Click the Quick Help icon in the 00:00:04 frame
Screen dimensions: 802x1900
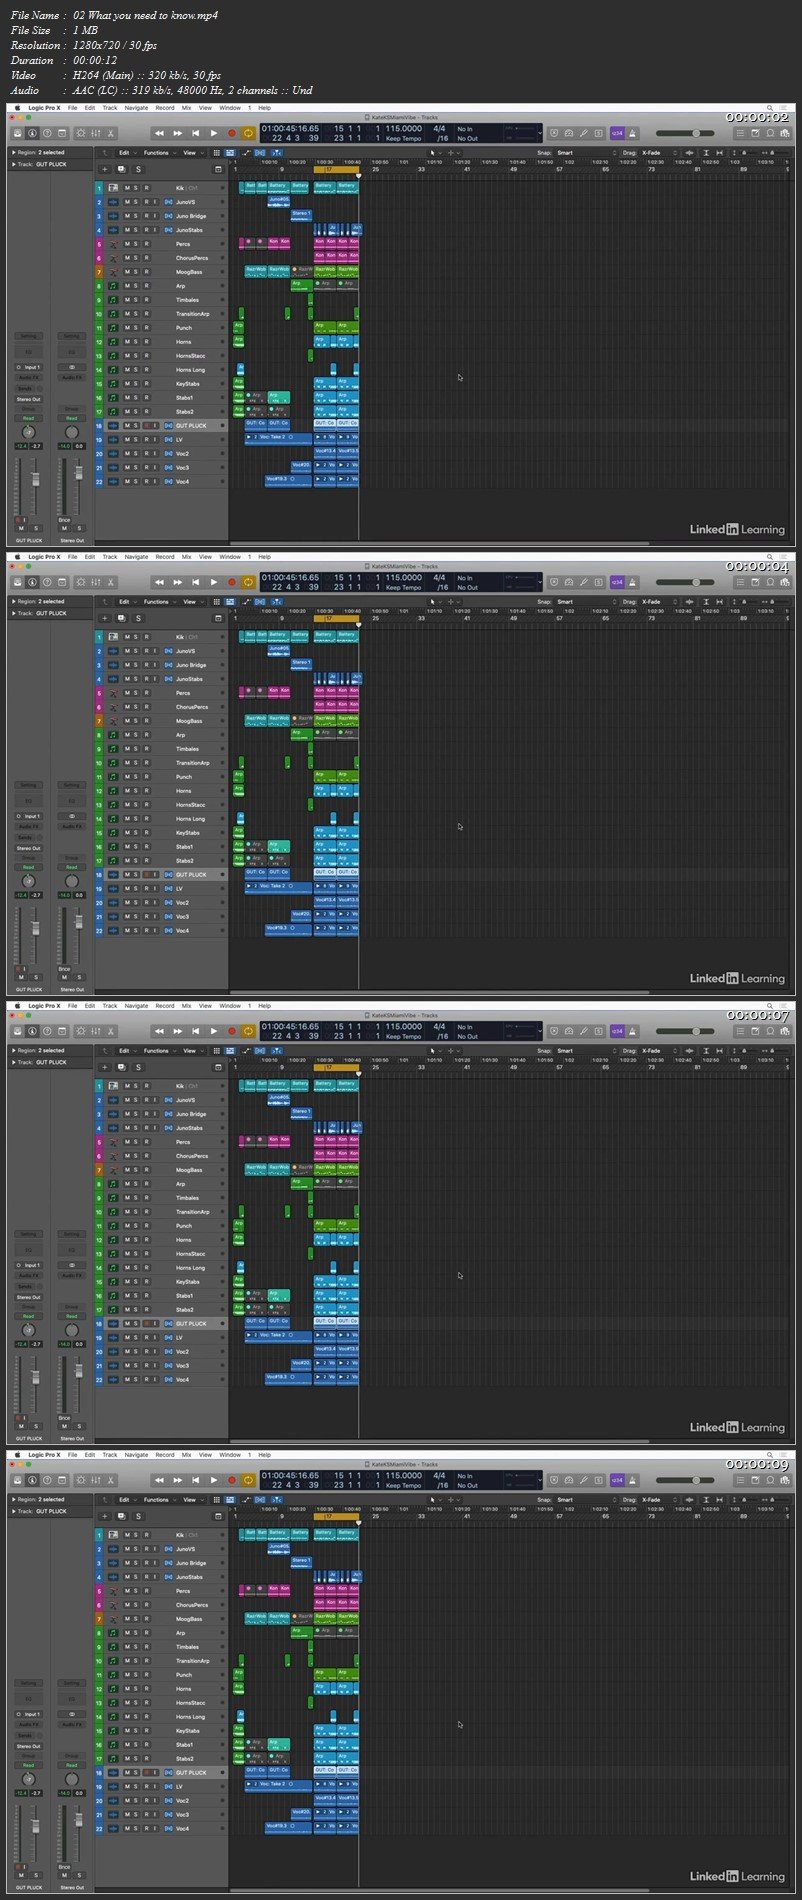[49, 582]
